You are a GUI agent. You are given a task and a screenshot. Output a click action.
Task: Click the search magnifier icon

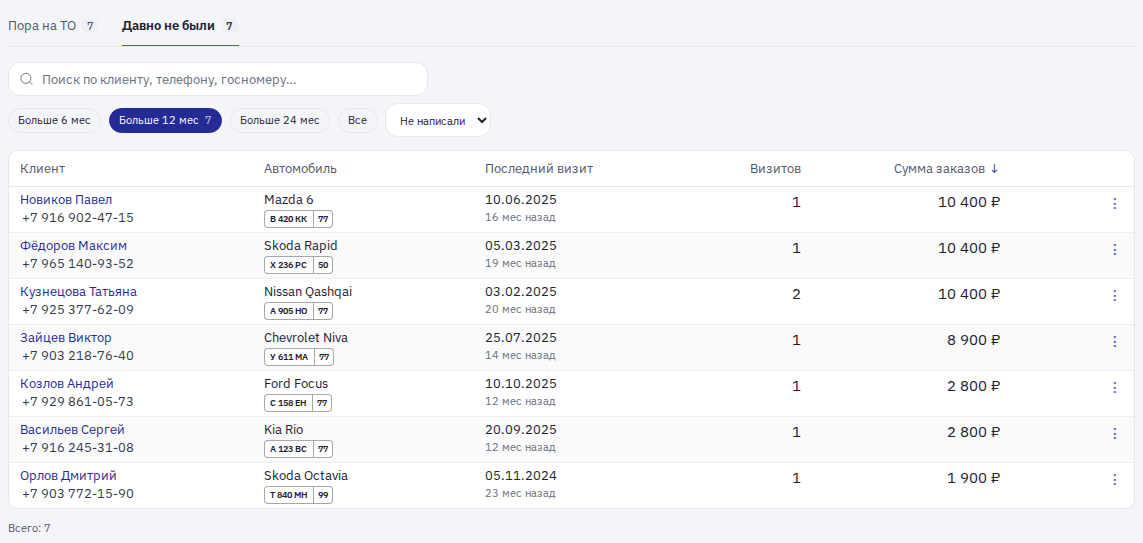click(27, 79)
